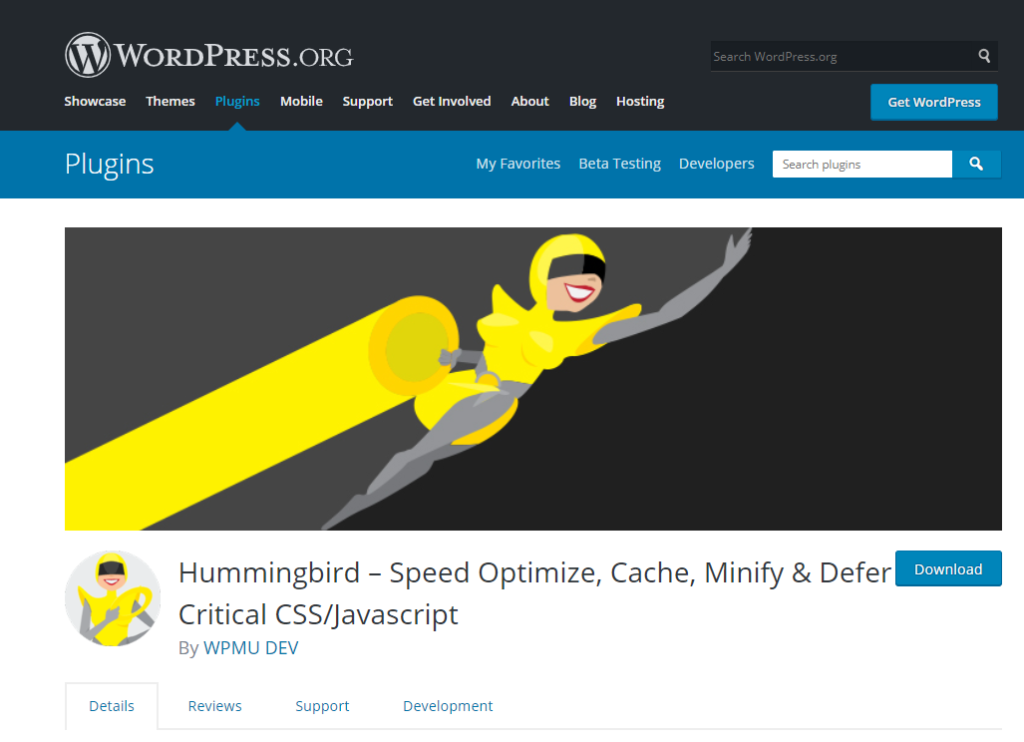1024x742 pixels.
Task: Switch to the plugin Support tab
Action: pos(322,706)
